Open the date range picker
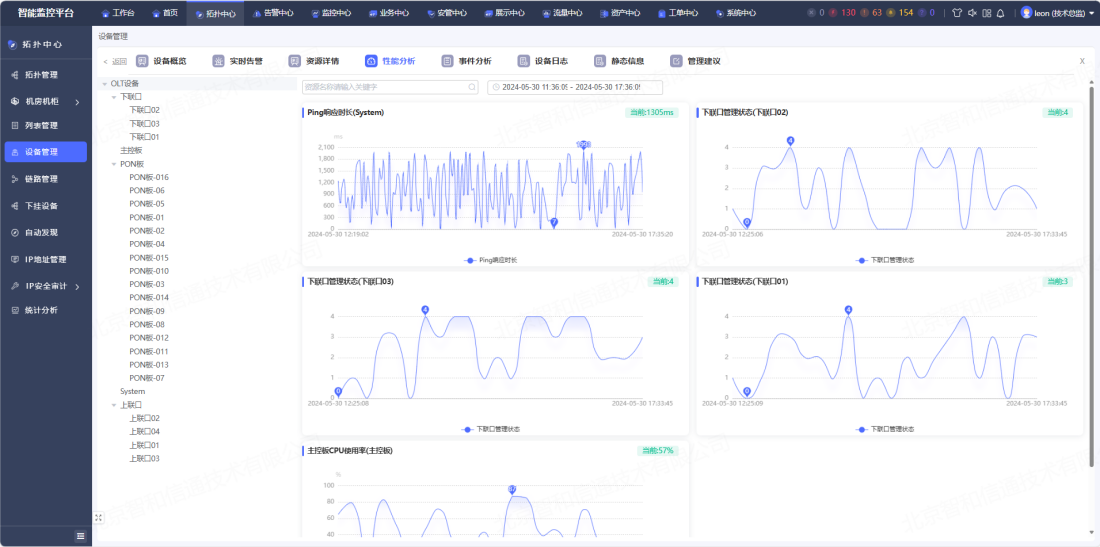Screen dimensions: 1100x547 pyautogui.click(x=575, y=87)
